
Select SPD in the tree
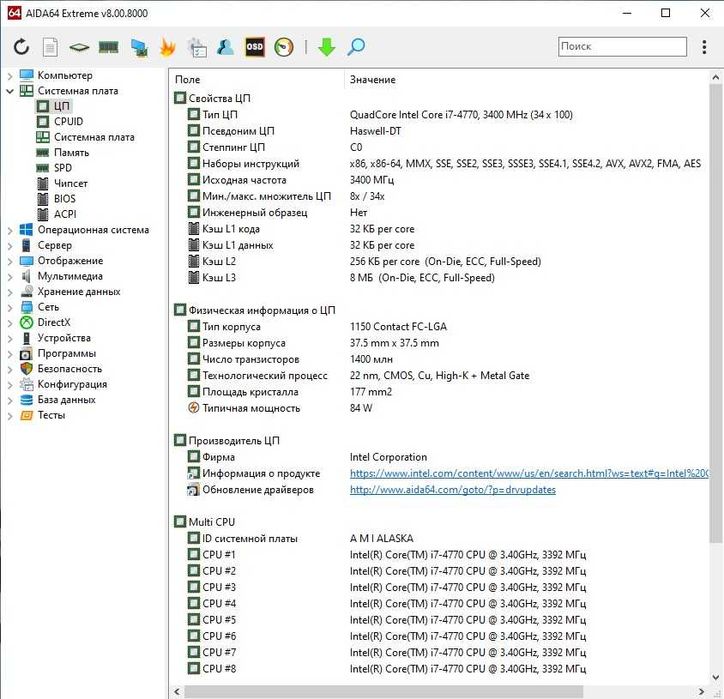pyautogui.click(x=54, y=168)
